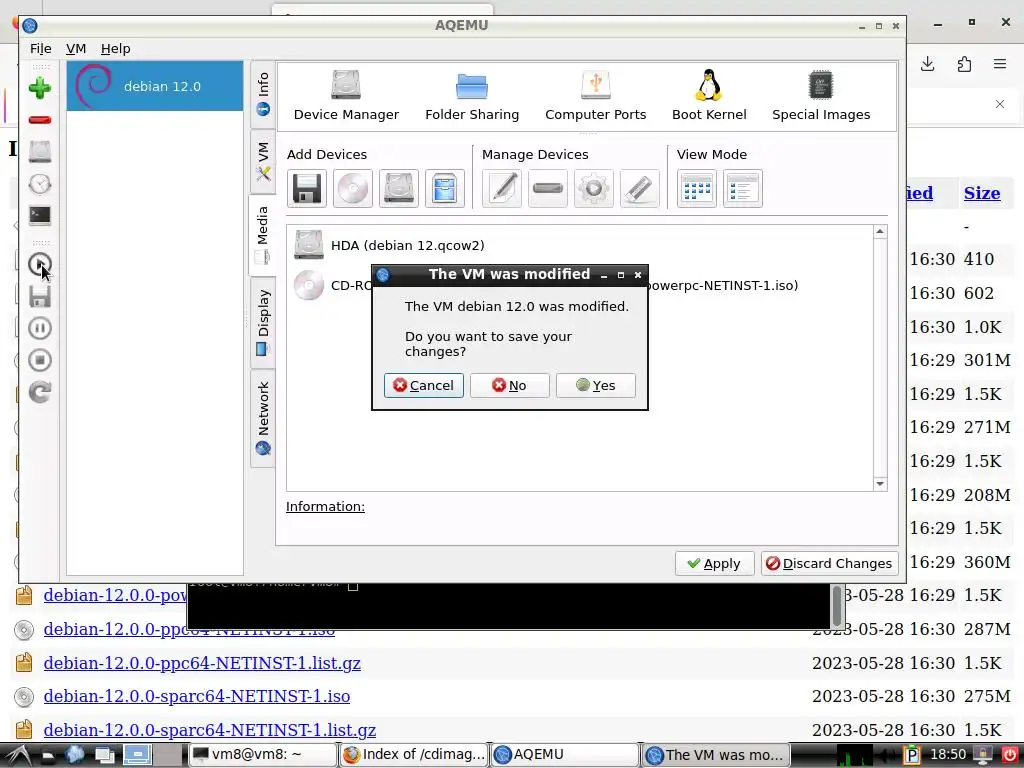1024x768 pixels.
Task: Click the gear quick format icon
Action: coord(594,189)
